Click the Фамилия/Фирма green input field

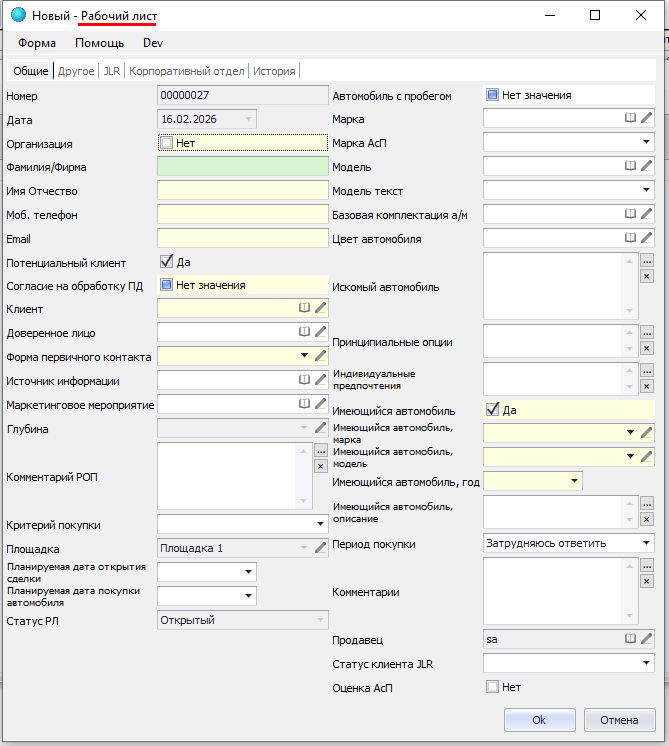pos(243,167)
